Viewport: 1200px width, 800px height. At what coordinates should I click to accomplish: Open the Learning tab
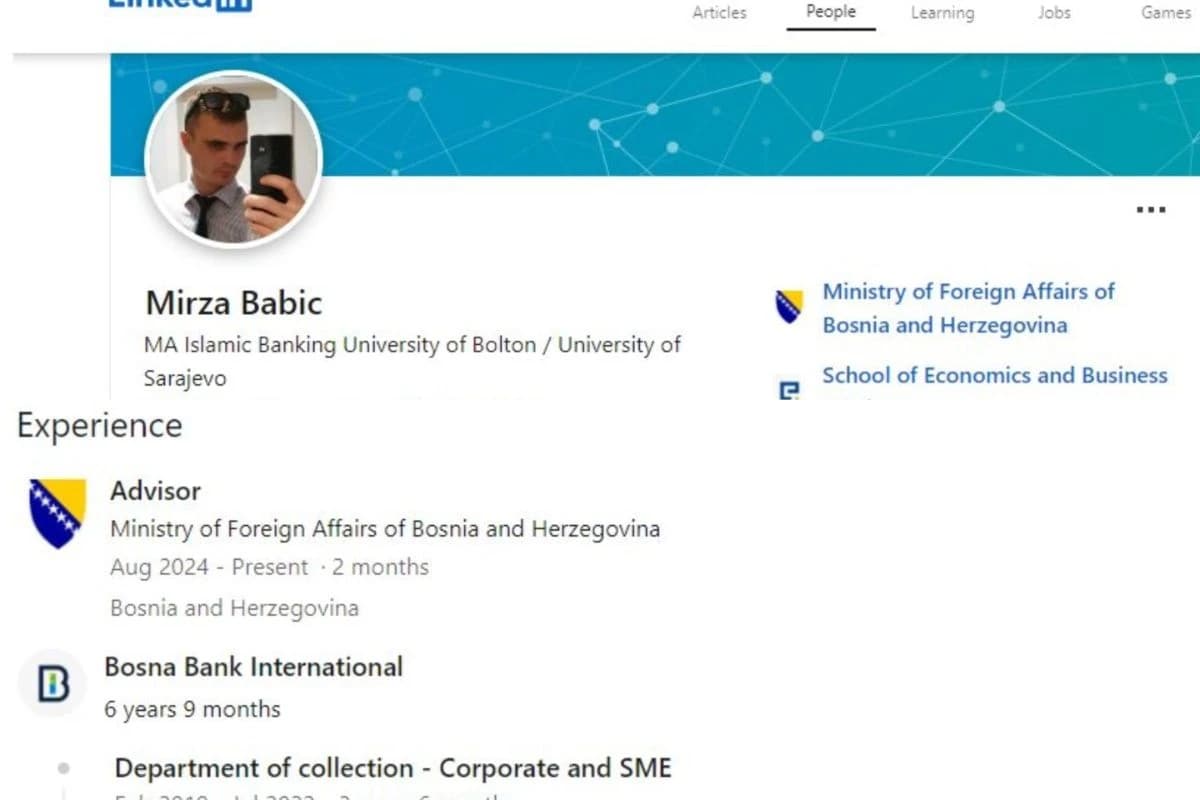(x=942, y=13)
